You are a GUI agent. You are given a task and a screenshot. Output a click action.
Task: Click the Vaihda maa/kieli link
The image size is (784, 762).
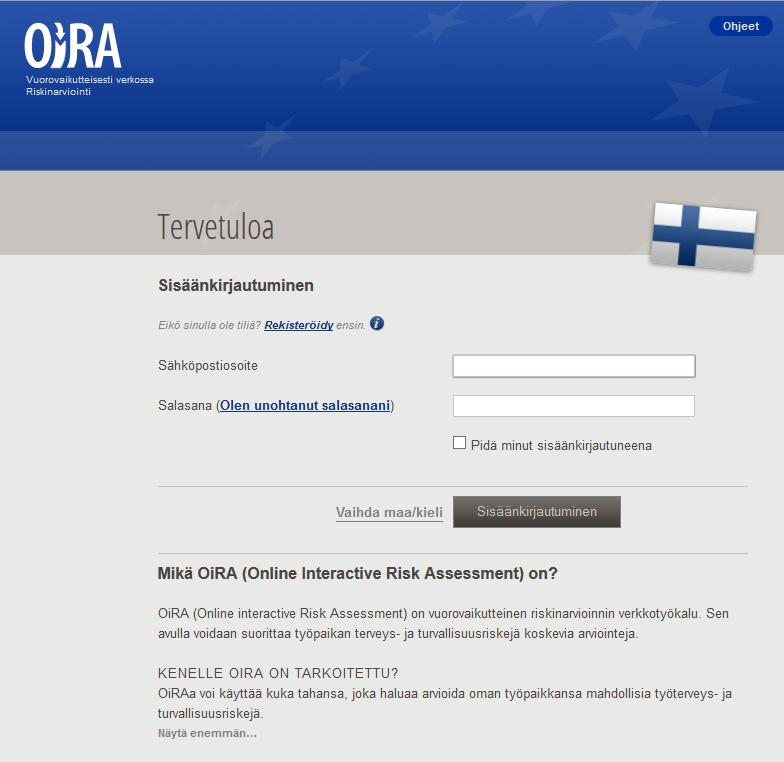(x=389, y=512)
